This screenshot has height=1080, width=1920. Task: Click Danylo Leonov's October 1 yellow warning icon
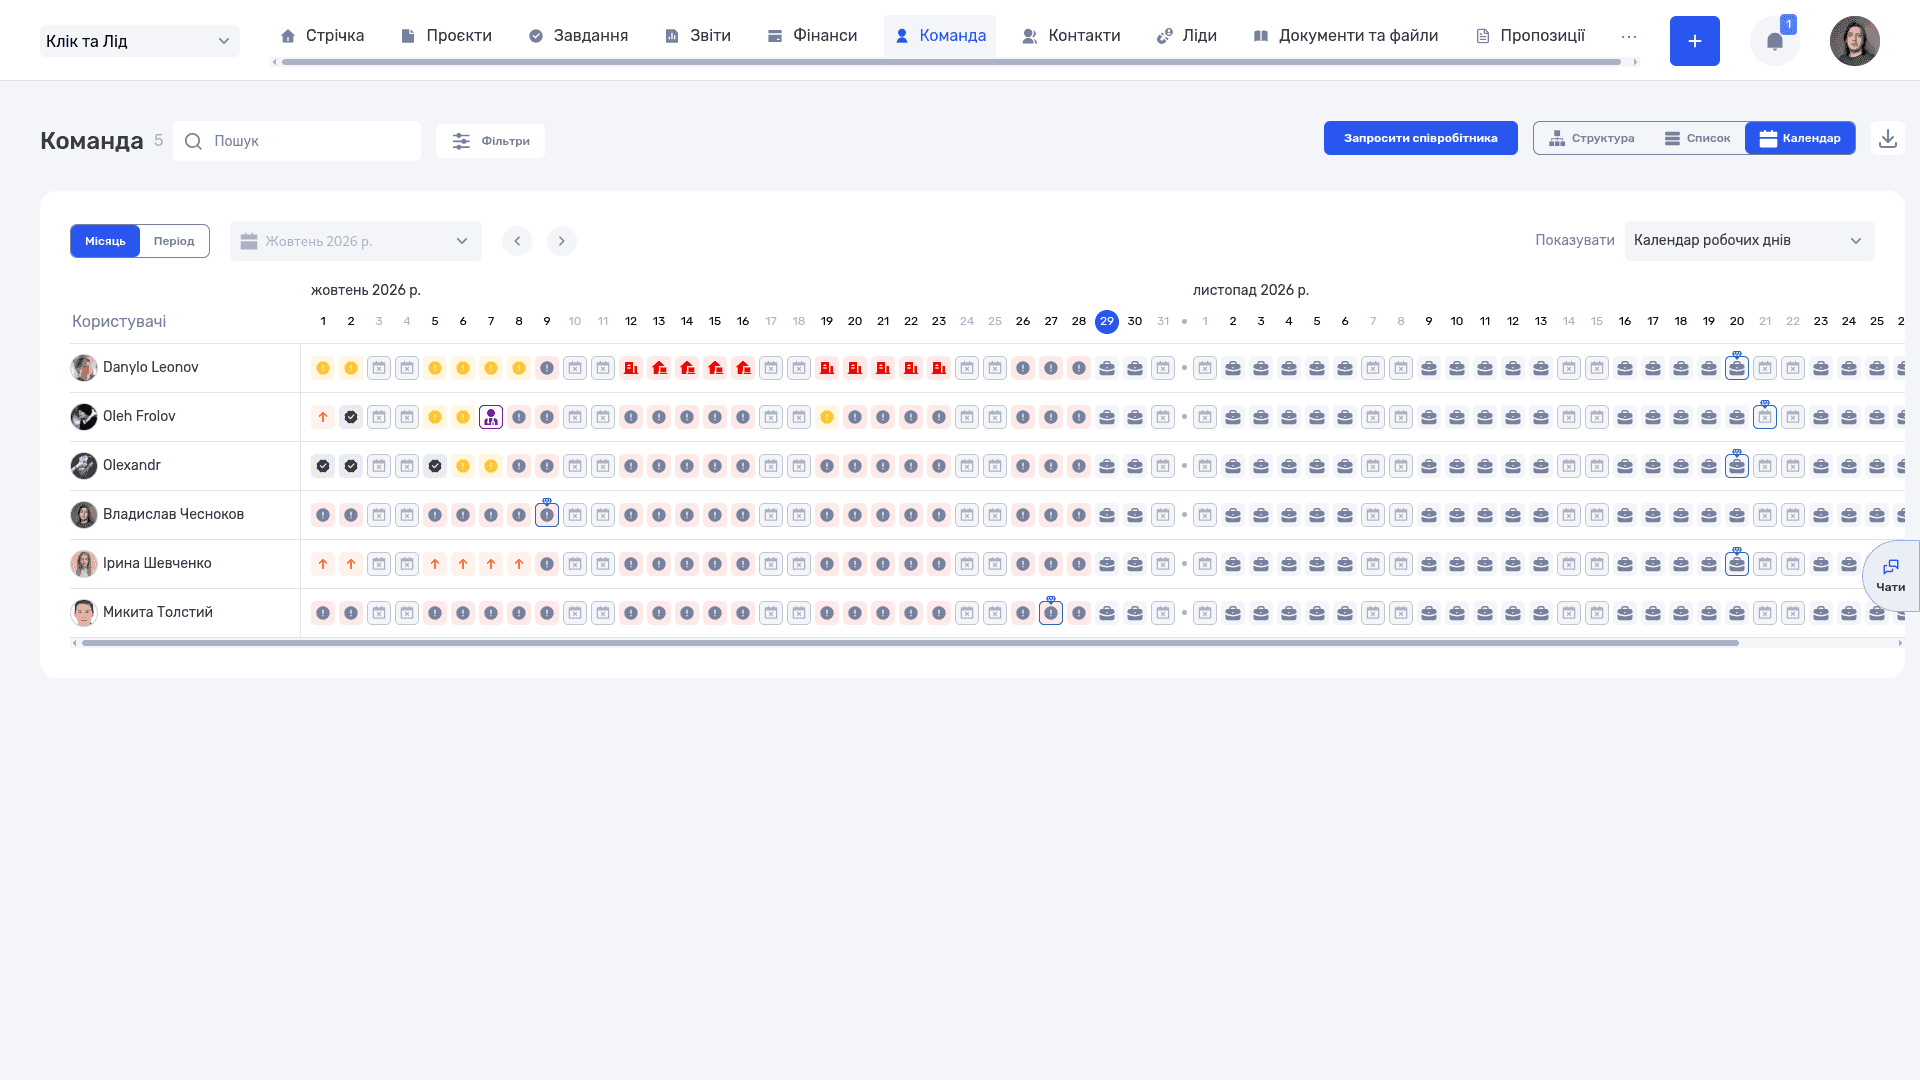323,368
